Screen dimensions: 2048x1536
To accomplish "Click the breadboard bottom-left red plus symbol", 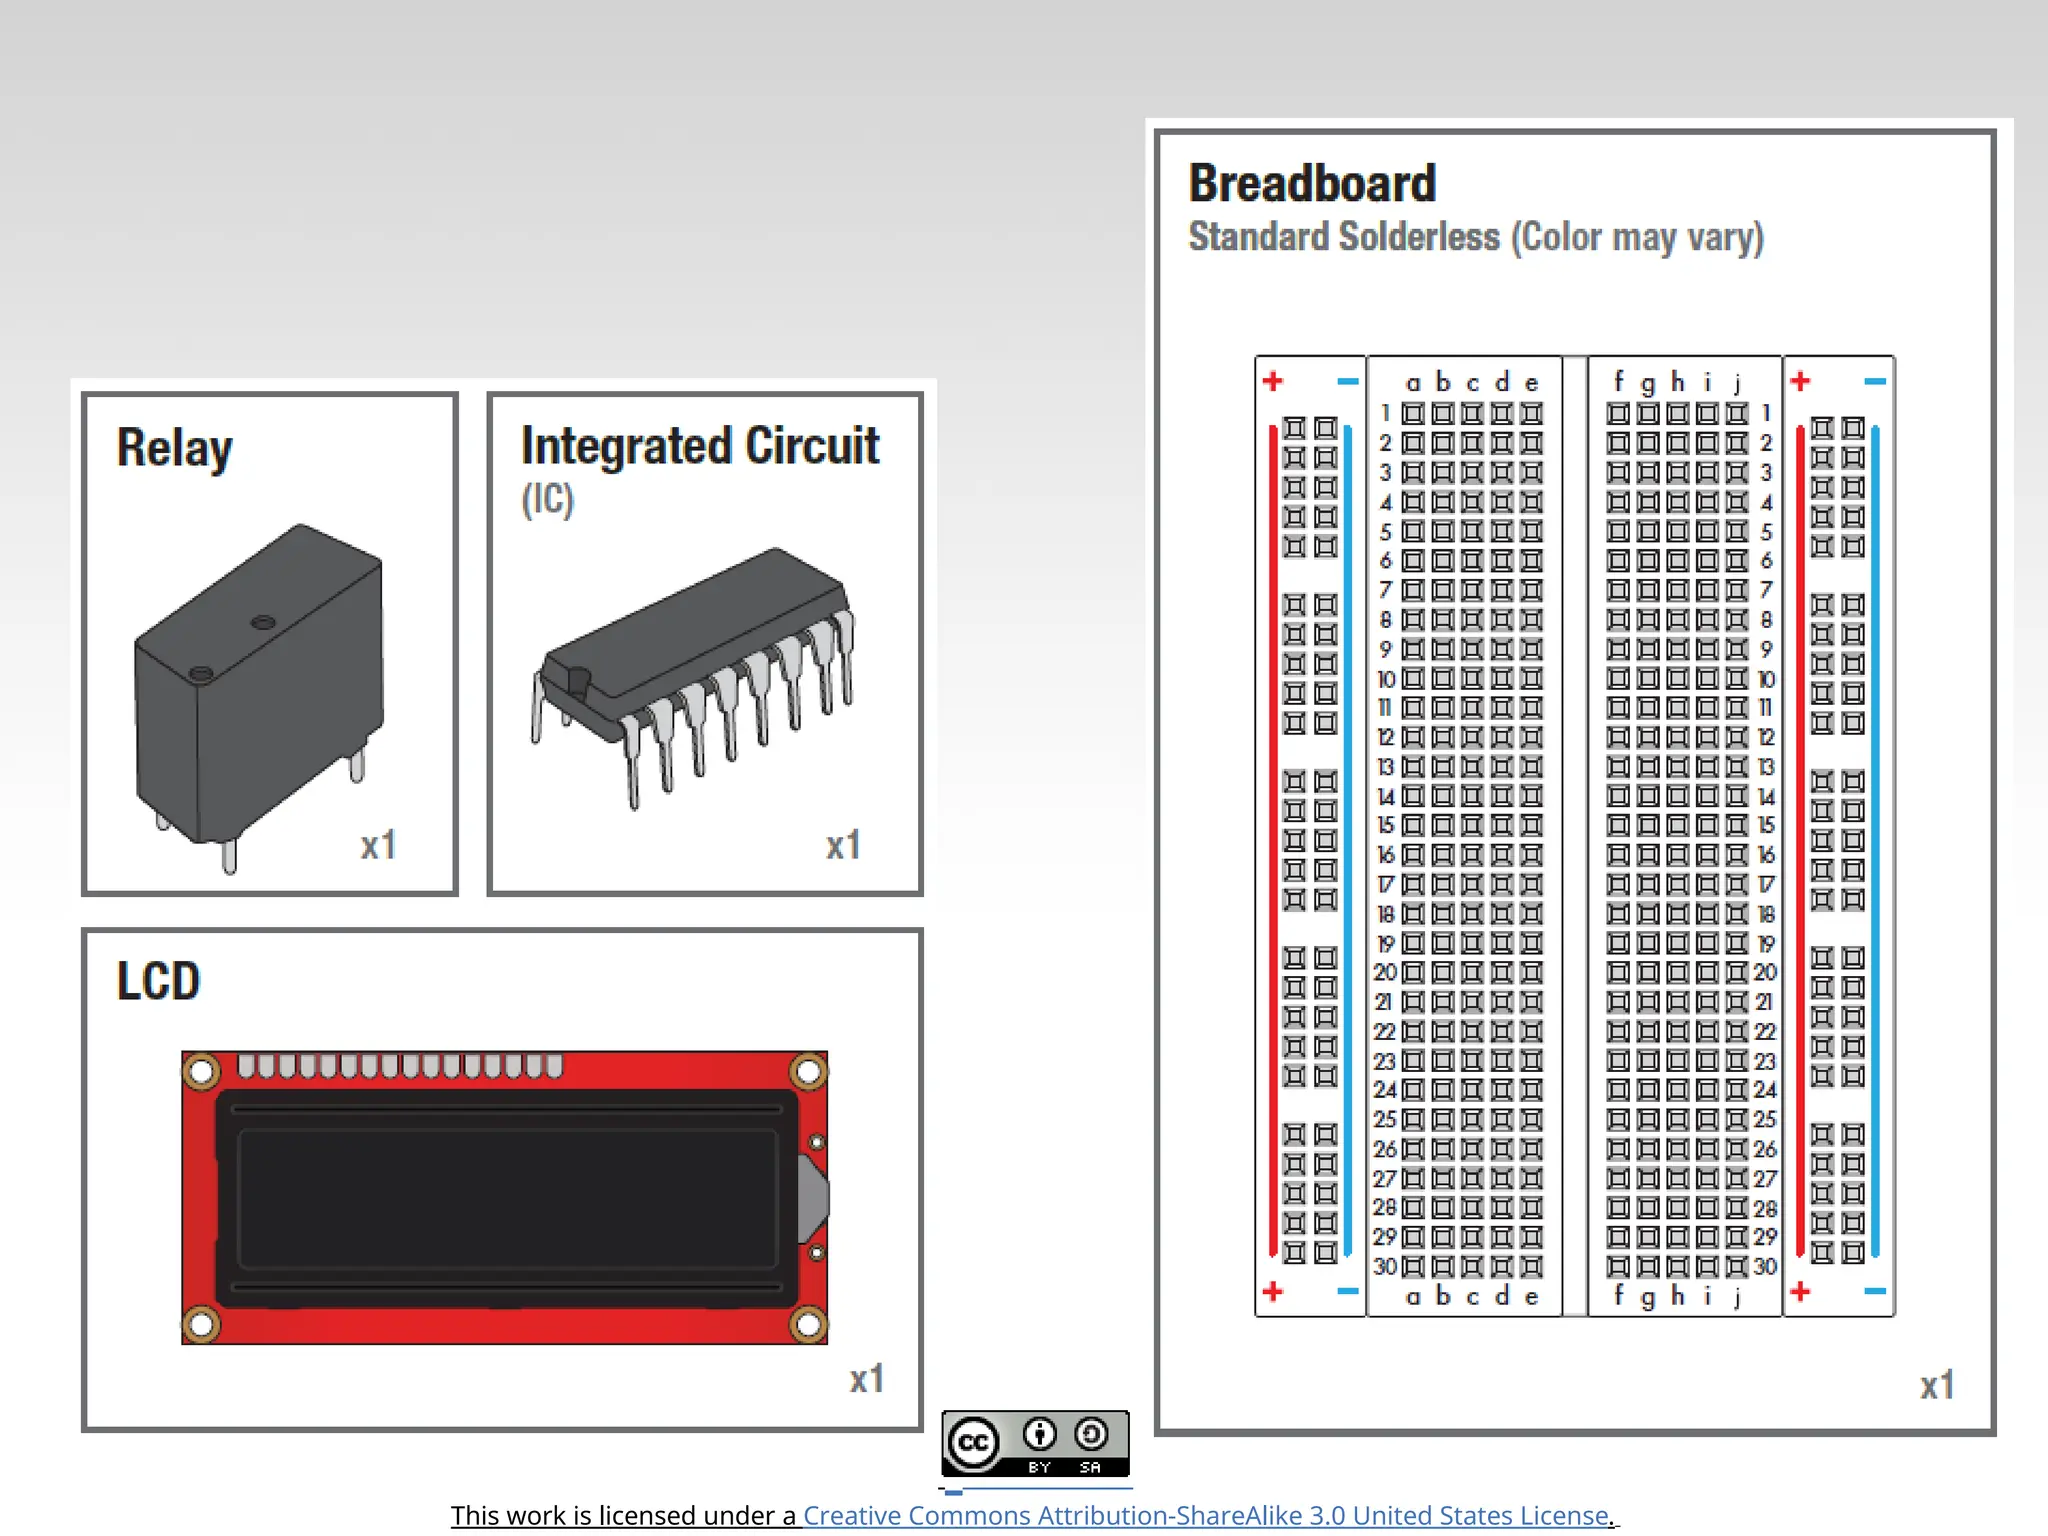I will tap(1273, 1291).
